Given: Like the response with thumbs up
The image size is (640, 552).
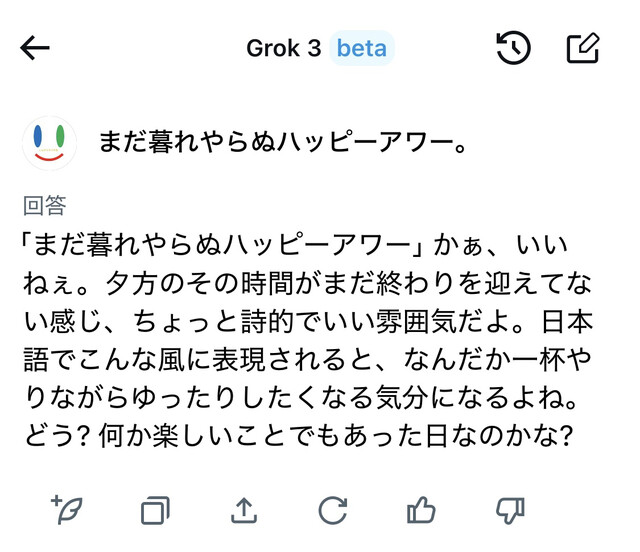Looking at the screenshot, I should click(421, 510).
